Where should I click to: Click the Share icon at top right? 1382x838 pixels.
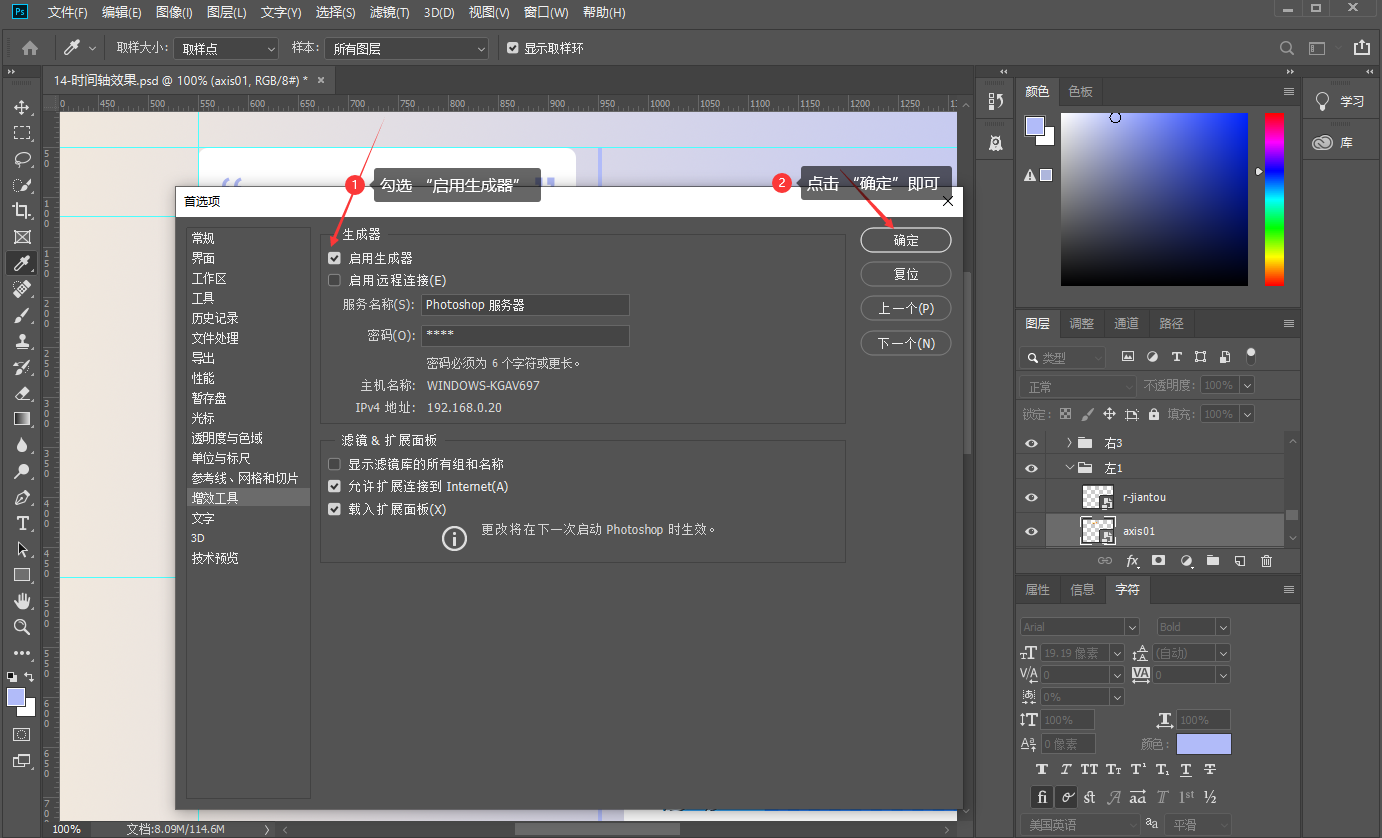pyautogui.click(x=1361, y=48)
